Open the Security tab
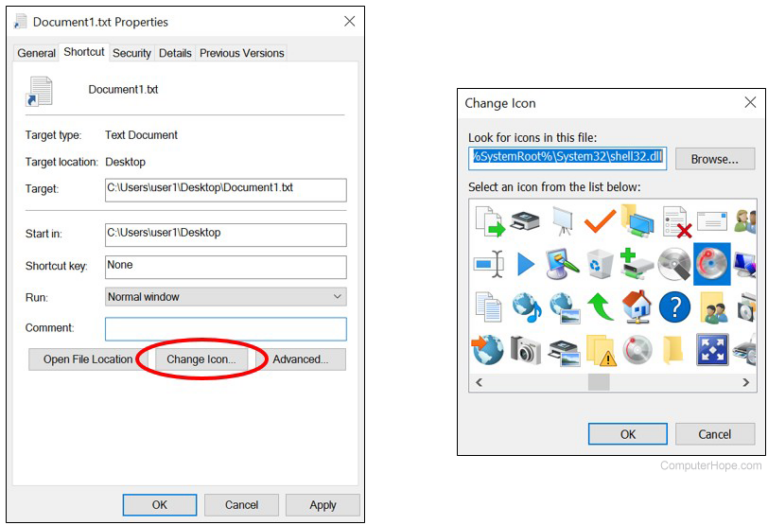 coord(132,53)
